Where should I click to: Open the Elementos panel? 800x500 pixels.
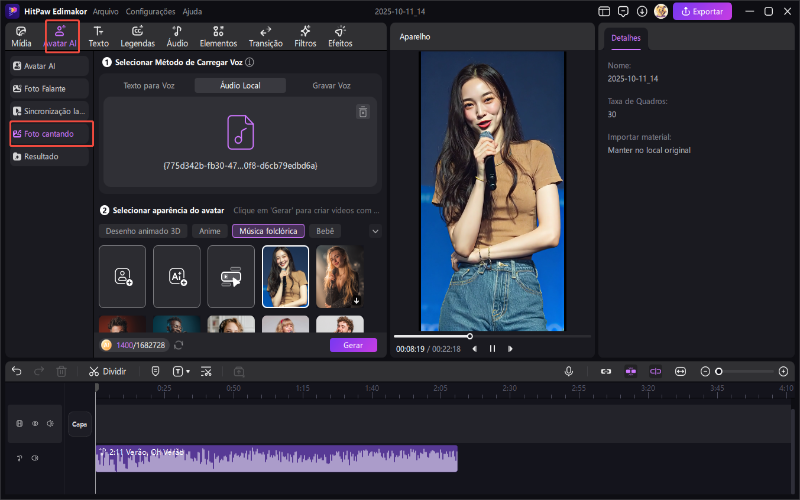[218, 37]
